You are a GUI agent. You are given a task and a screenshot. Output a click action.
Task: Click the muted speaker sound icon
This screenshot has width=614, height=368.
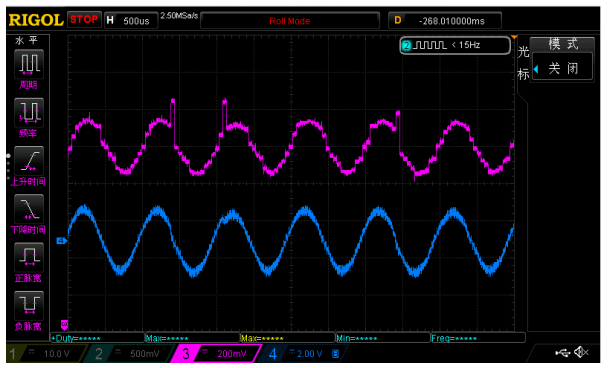(581, 353)
